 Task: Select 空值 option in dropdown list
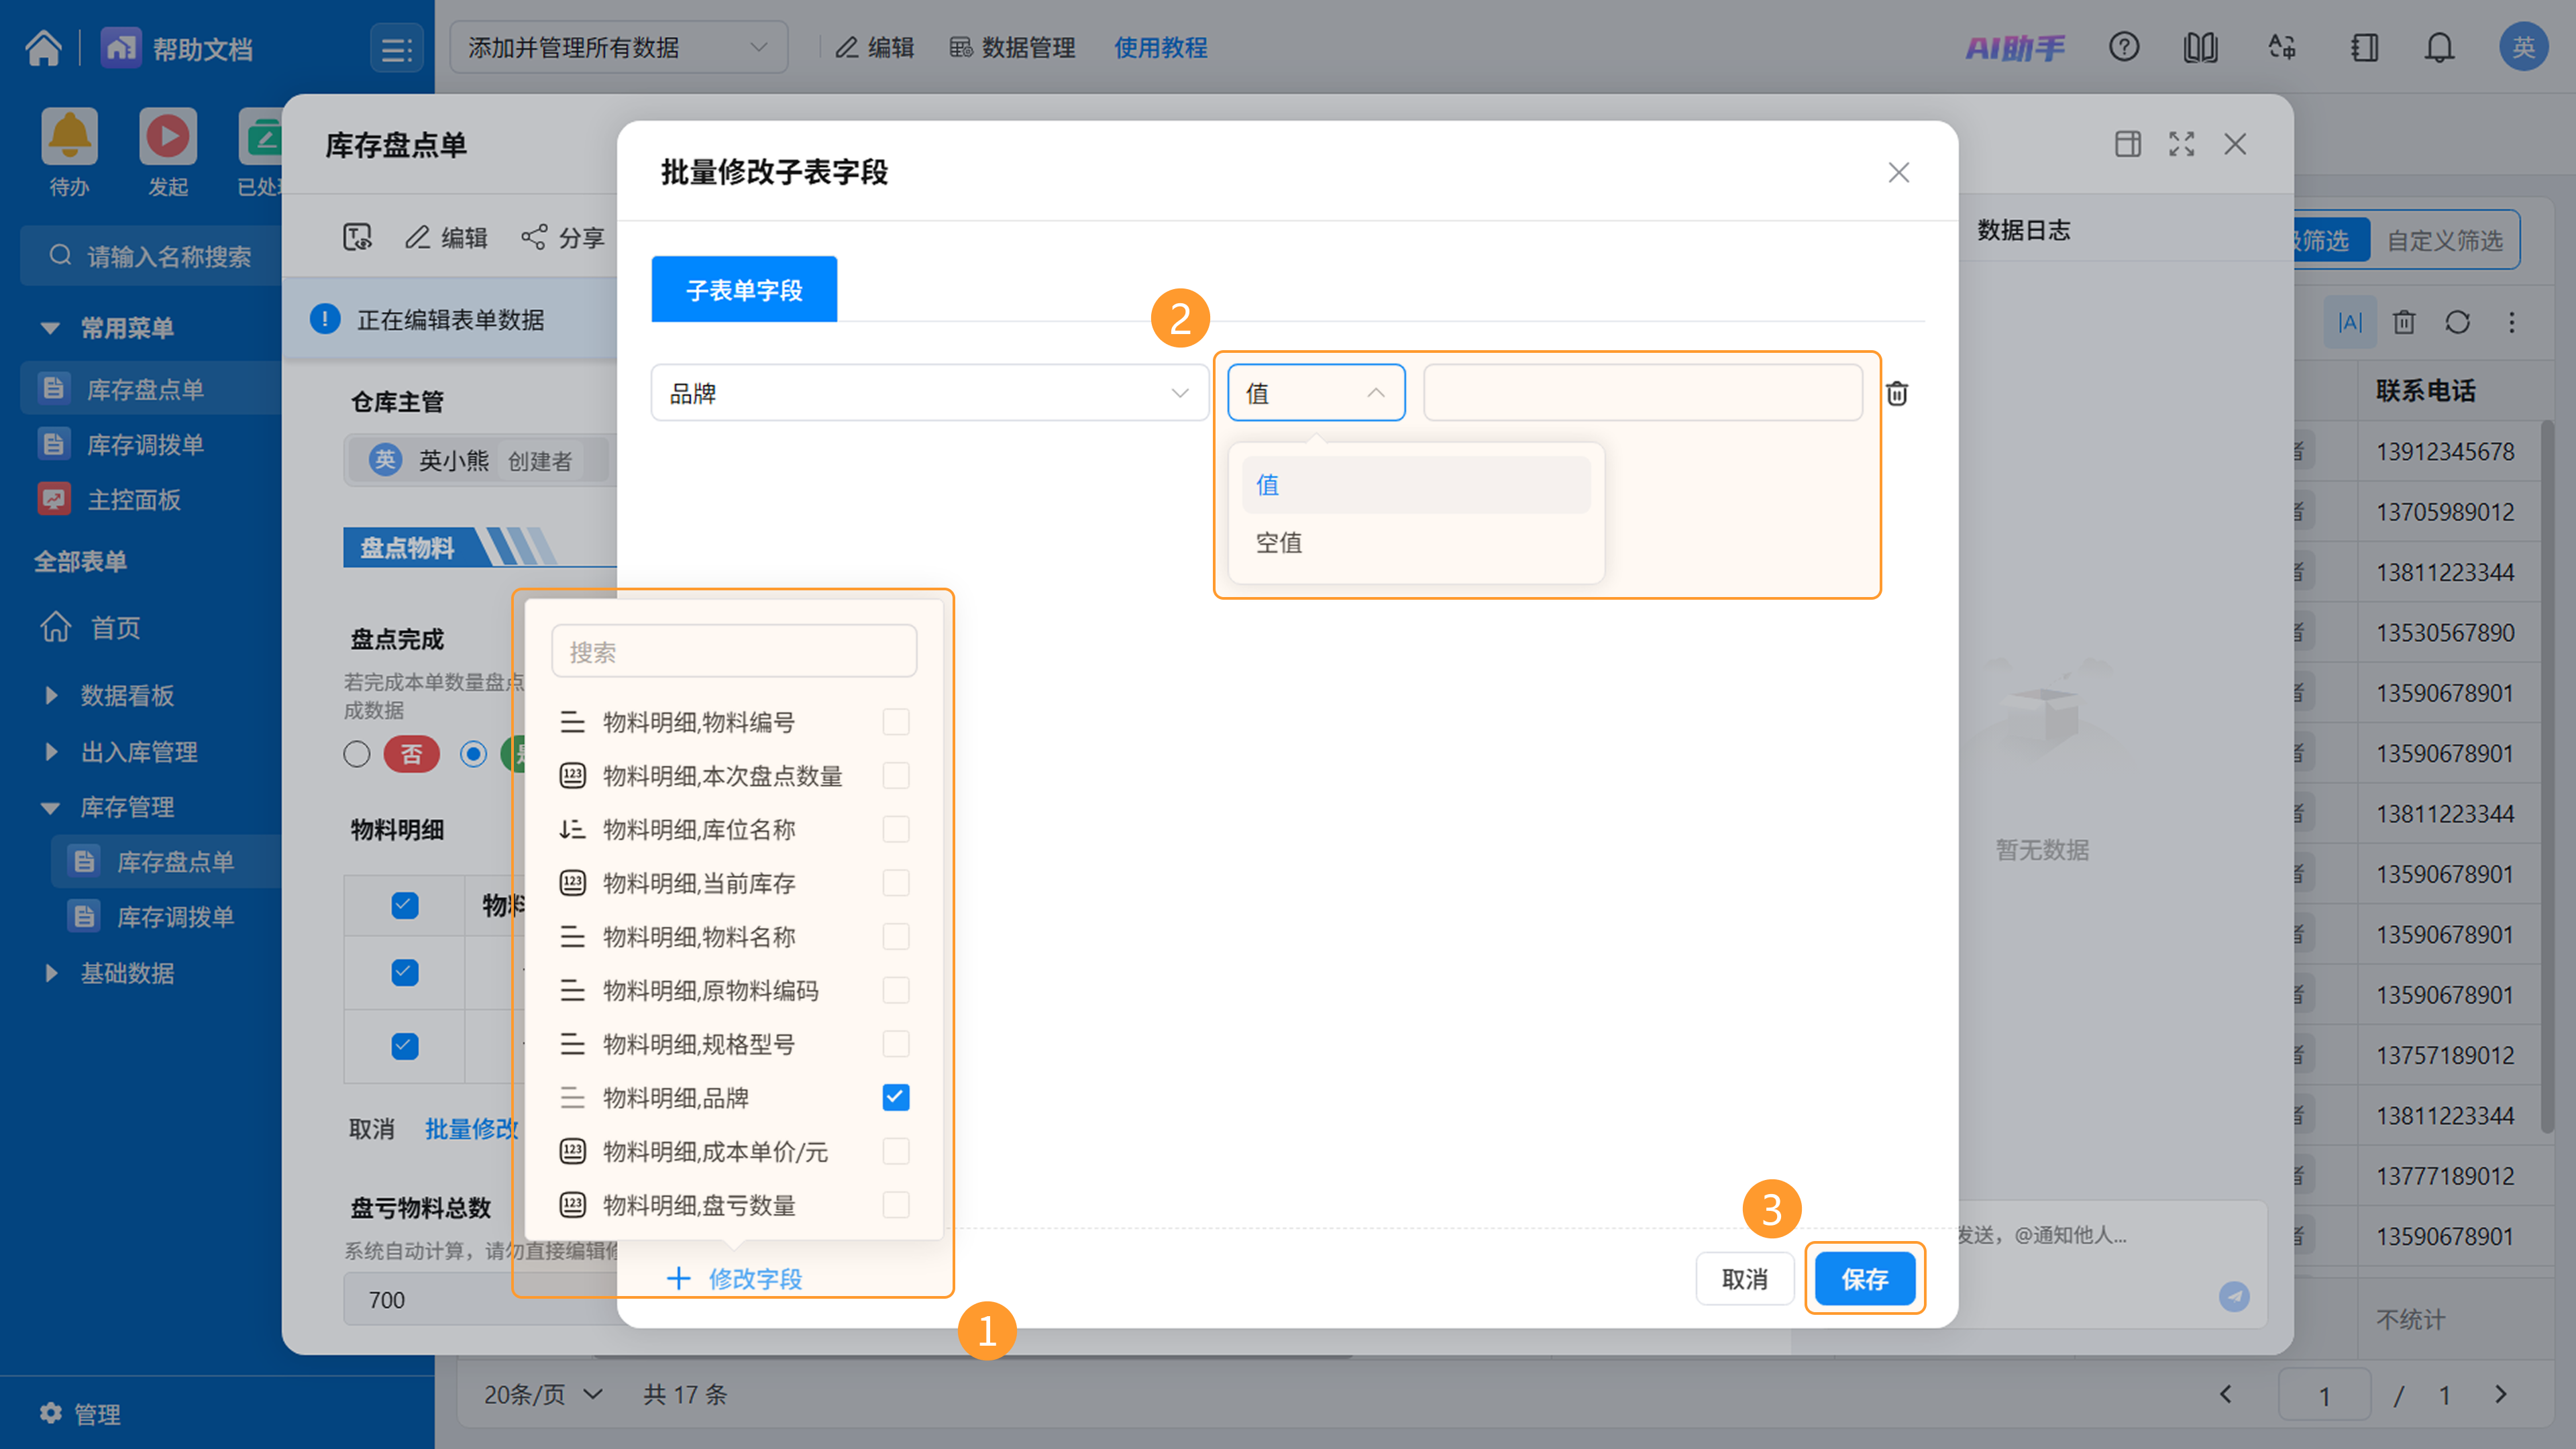(x=1415, y=543)
